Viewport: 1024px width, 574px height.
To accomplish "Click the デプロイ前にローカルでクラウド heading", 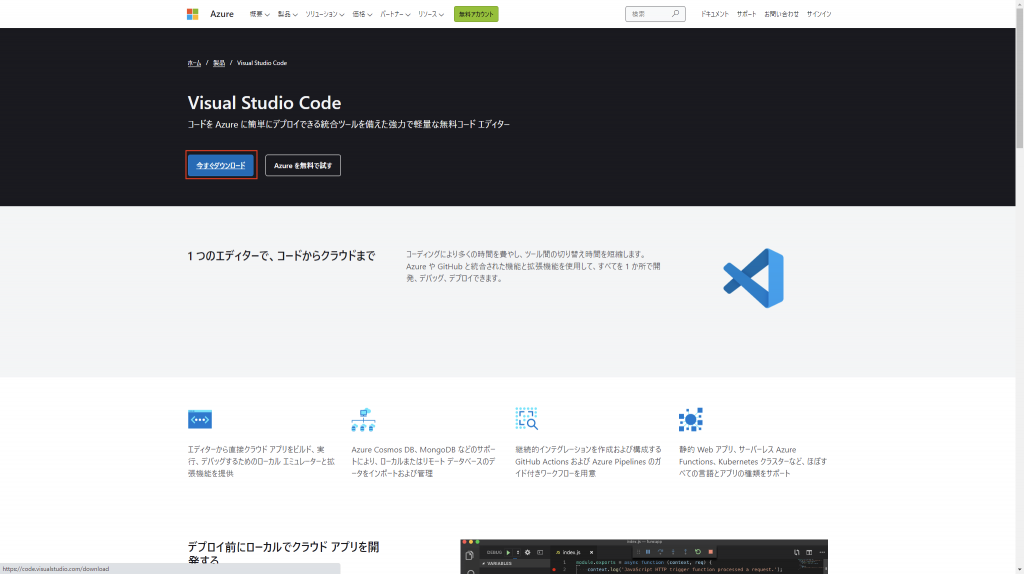I will tap(283, 553).
